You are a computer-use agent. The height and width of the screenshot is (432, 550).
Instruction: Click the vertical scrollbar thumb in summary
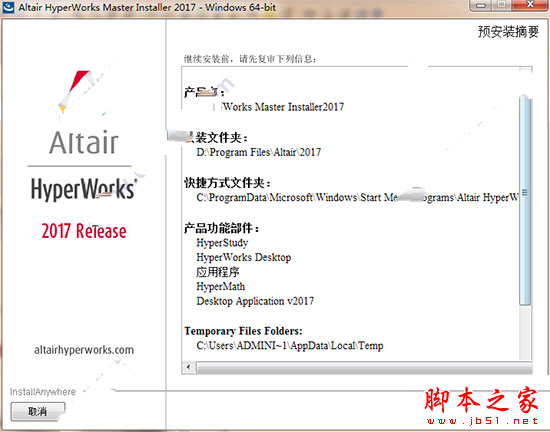pyautogui.click(x=524, y=200)
